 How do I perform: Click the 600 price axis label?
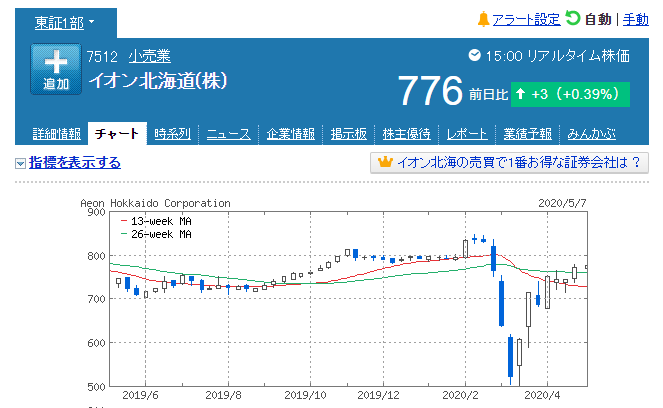pos(96,343)
